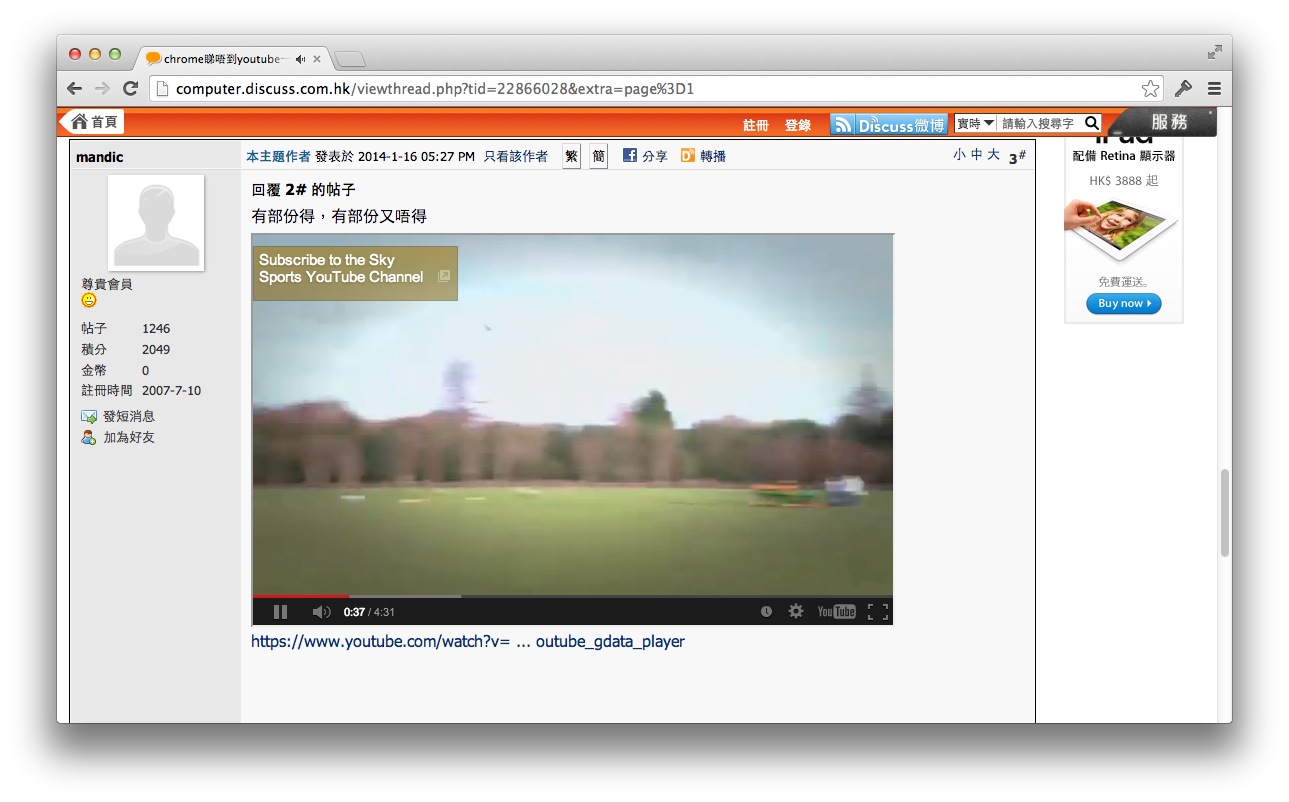Filter posts with 只看該作者
The height and width of the screenshot is (802, 1289).
(x=516, y=156)
